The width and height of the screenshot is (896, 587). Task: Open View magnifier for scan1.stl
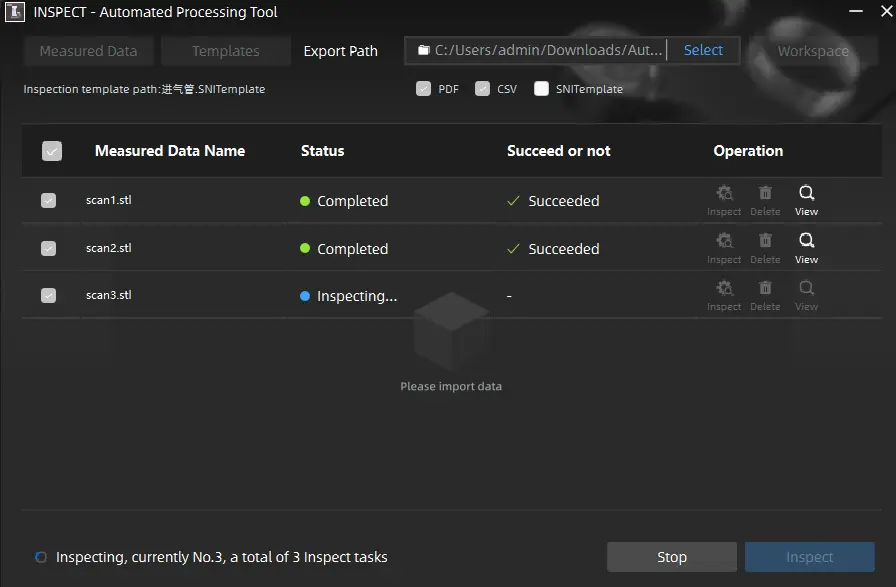(806, 194)
